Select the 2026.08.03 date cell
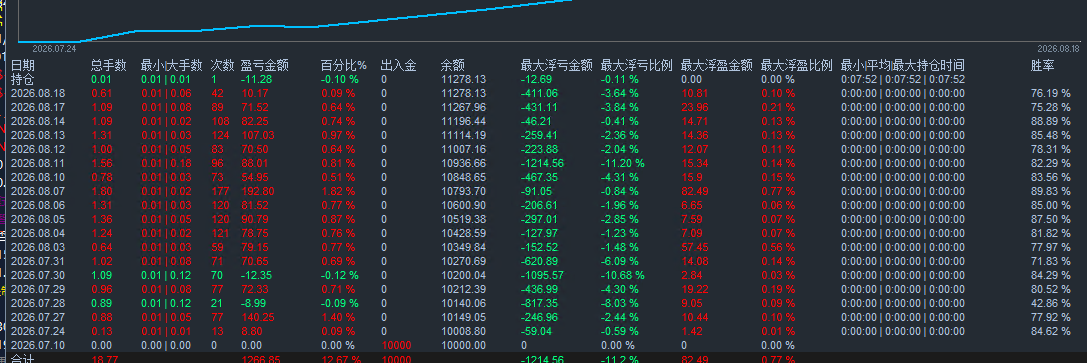The width and height of the screenshot is (1087, 363). click(39, 247)
